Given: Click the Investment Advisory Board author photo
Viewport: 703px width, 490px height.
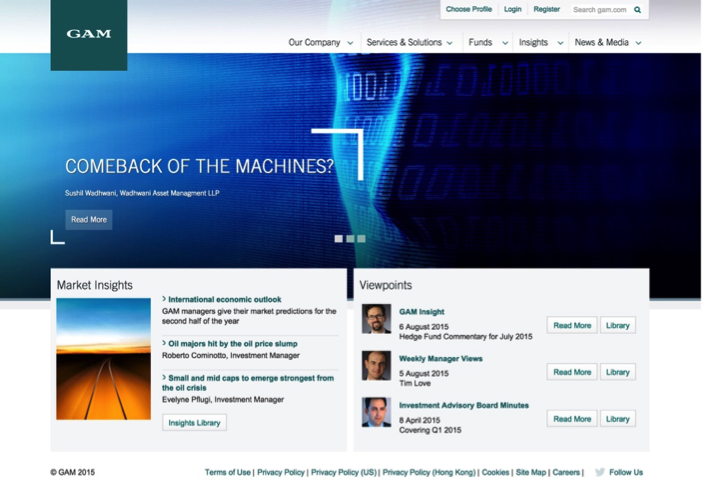Looking at the screenshot, I should (x=376, y=412).
